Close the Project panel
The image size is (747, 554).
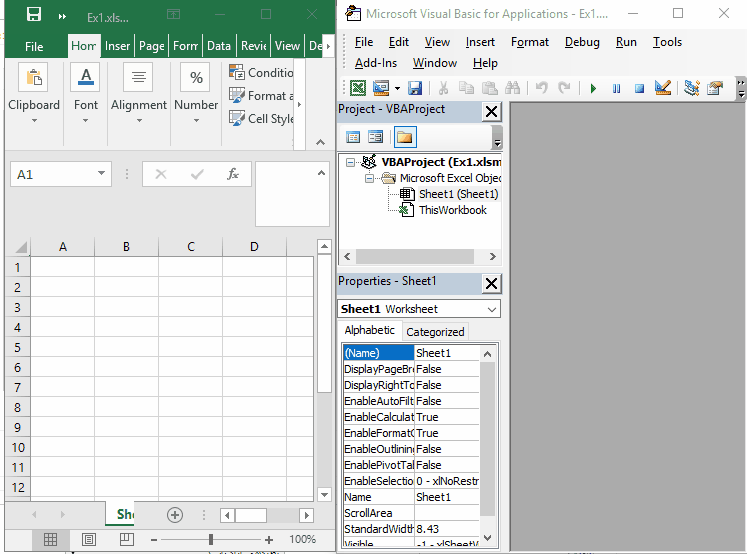491,112
